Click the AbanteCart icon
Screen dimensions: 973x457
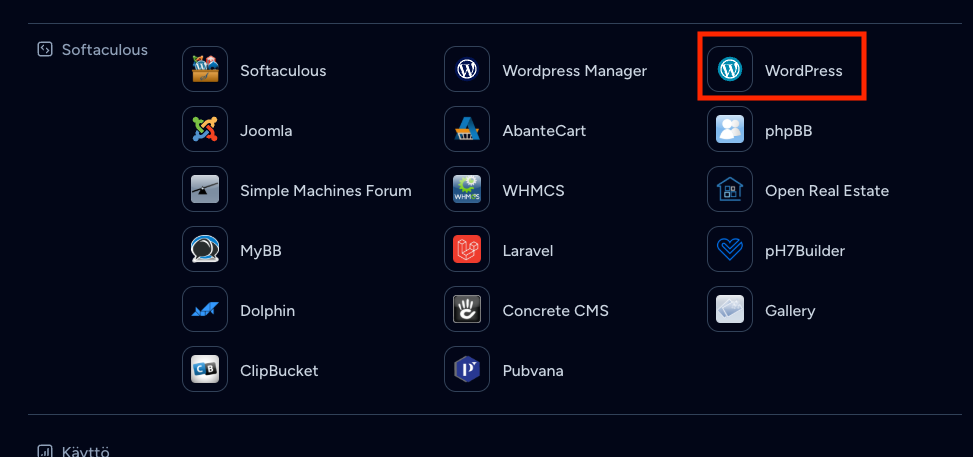click(467, 129)
